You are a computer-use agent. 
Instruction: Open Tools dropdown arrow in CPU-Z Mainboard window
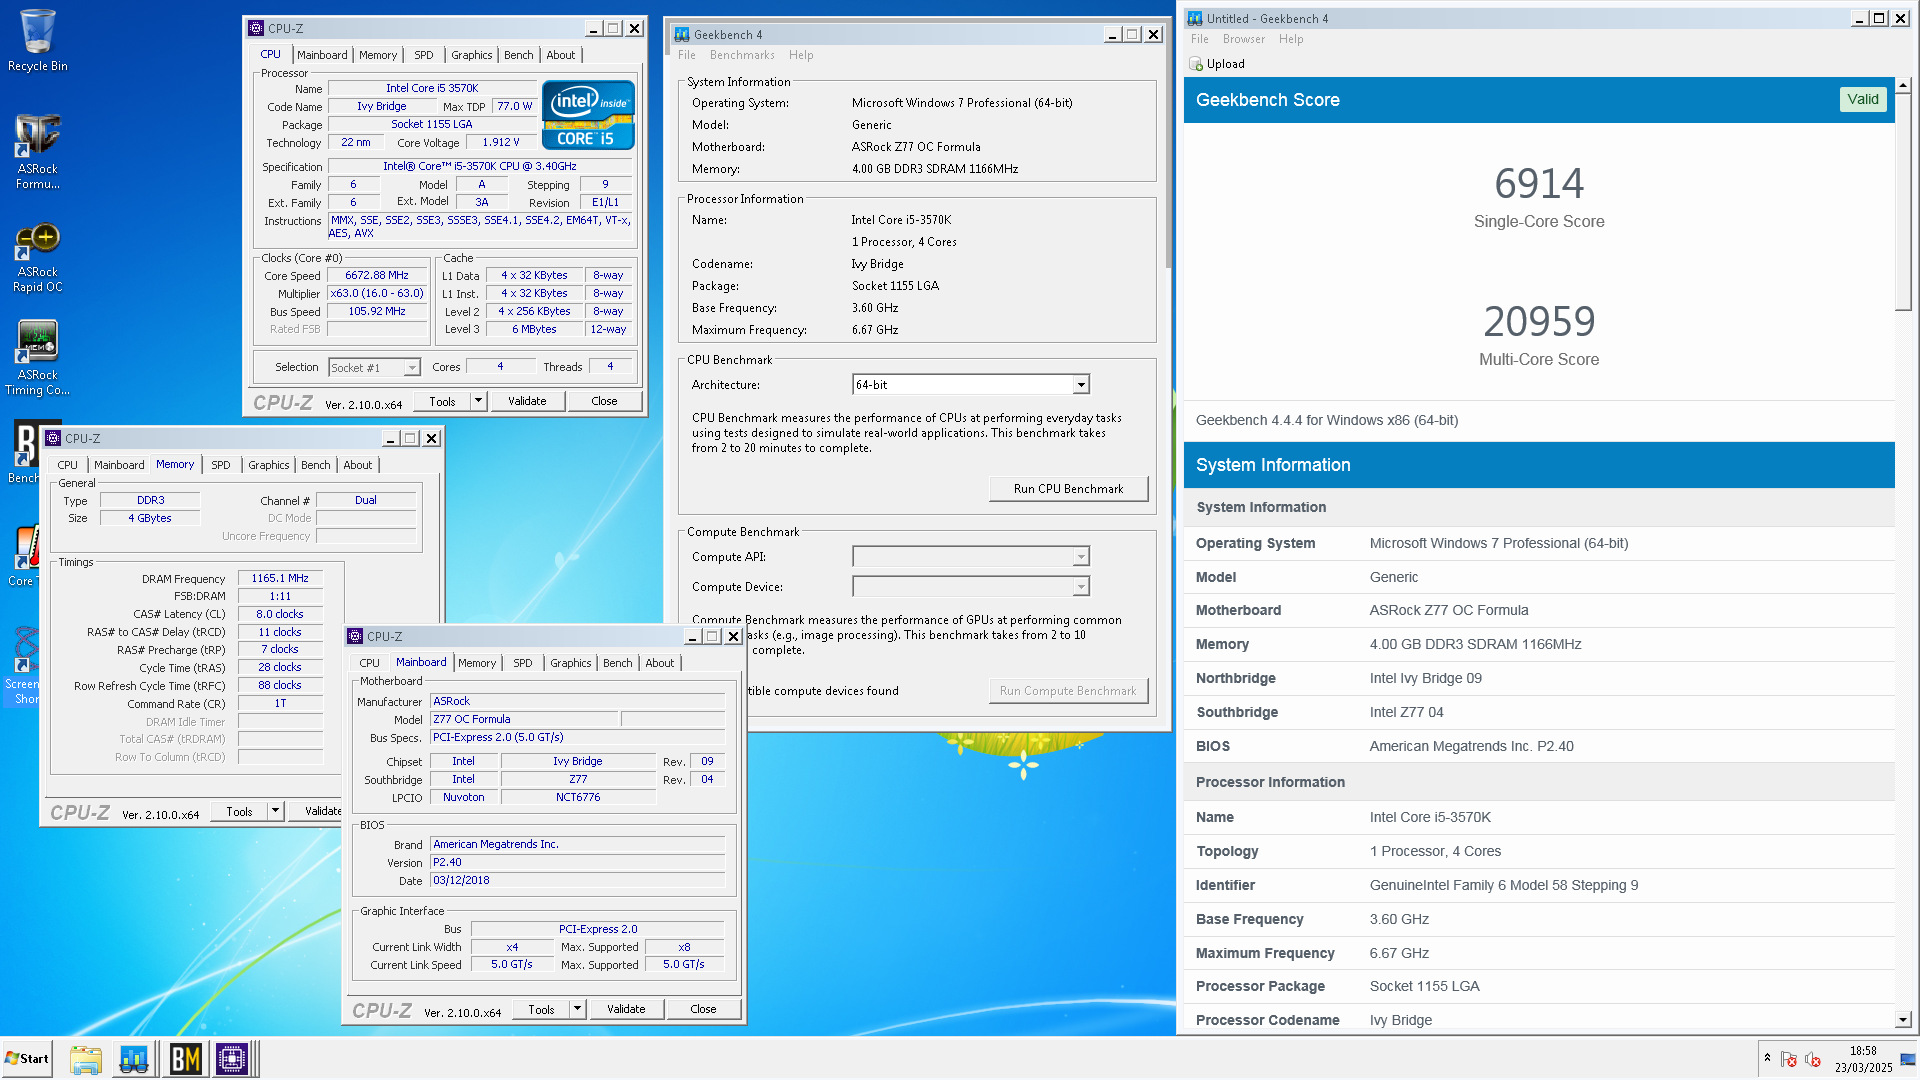coord(577,1009)
